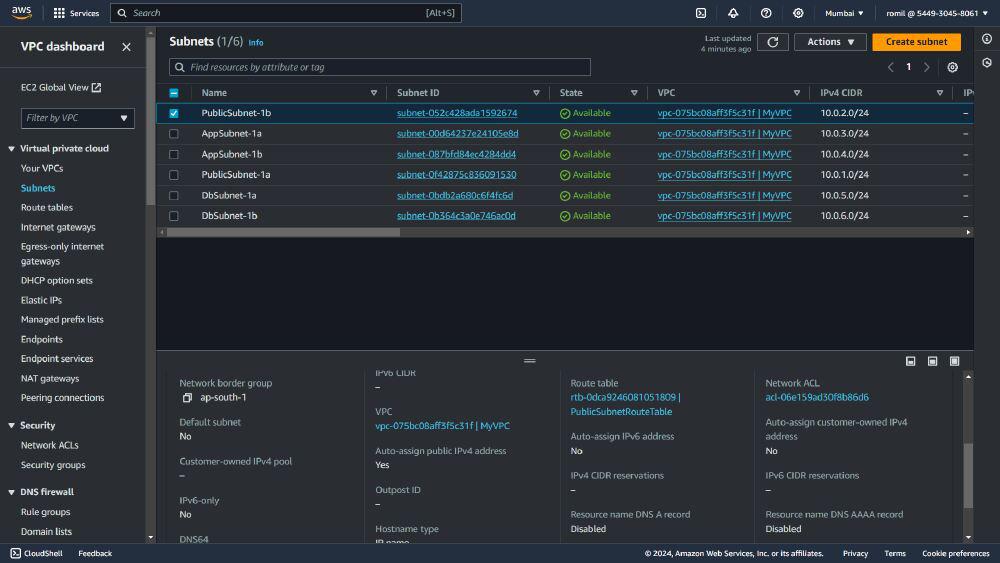Viewport: 1000px width, 563px height.
Task: Open the help question mark icon
Action: [766, 13]
